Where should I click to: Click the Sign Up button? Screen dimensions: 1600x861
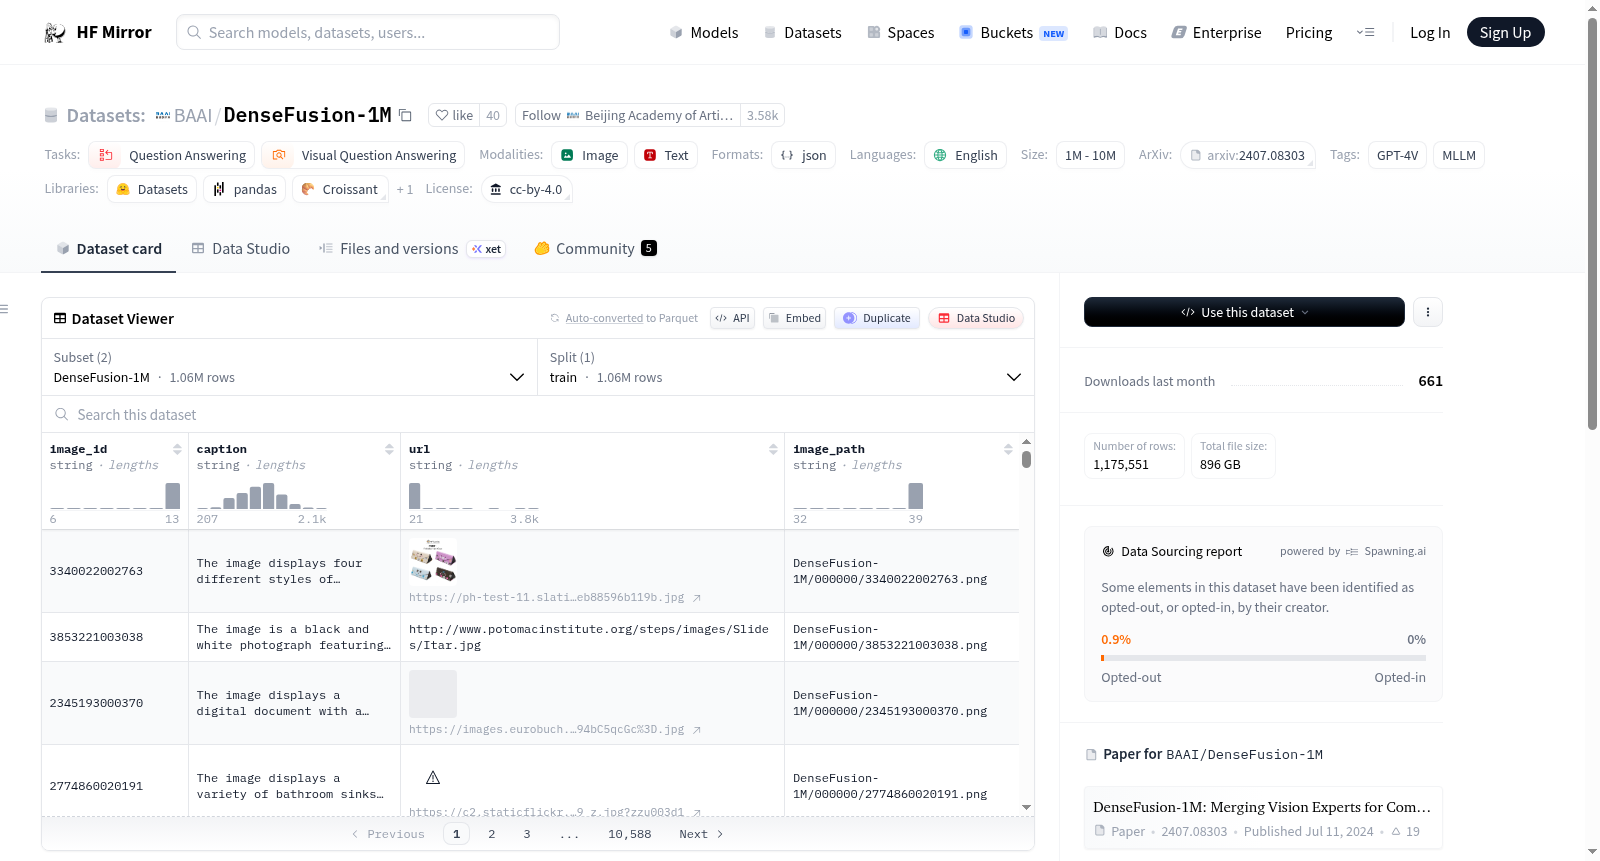(x=1505, y=33)
